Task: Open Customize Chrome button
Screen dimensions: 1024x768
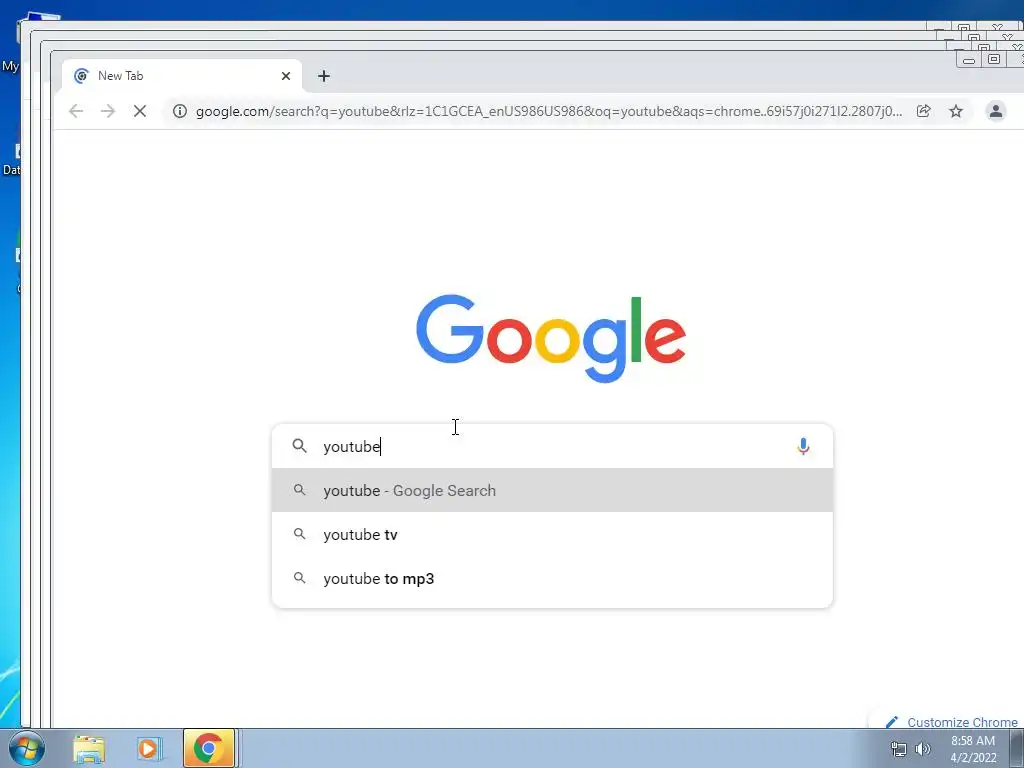Action: pos(952,722)
